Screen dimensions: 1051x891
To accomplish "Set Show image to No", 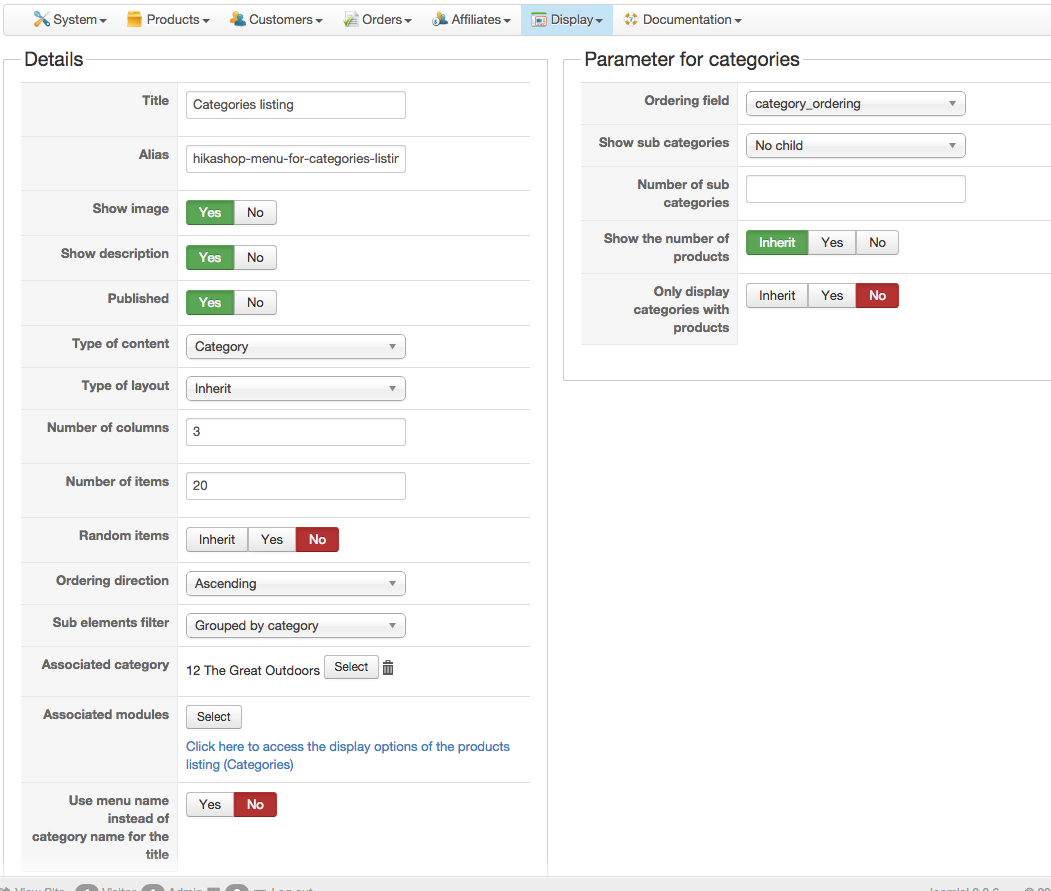I will [255, 213].
